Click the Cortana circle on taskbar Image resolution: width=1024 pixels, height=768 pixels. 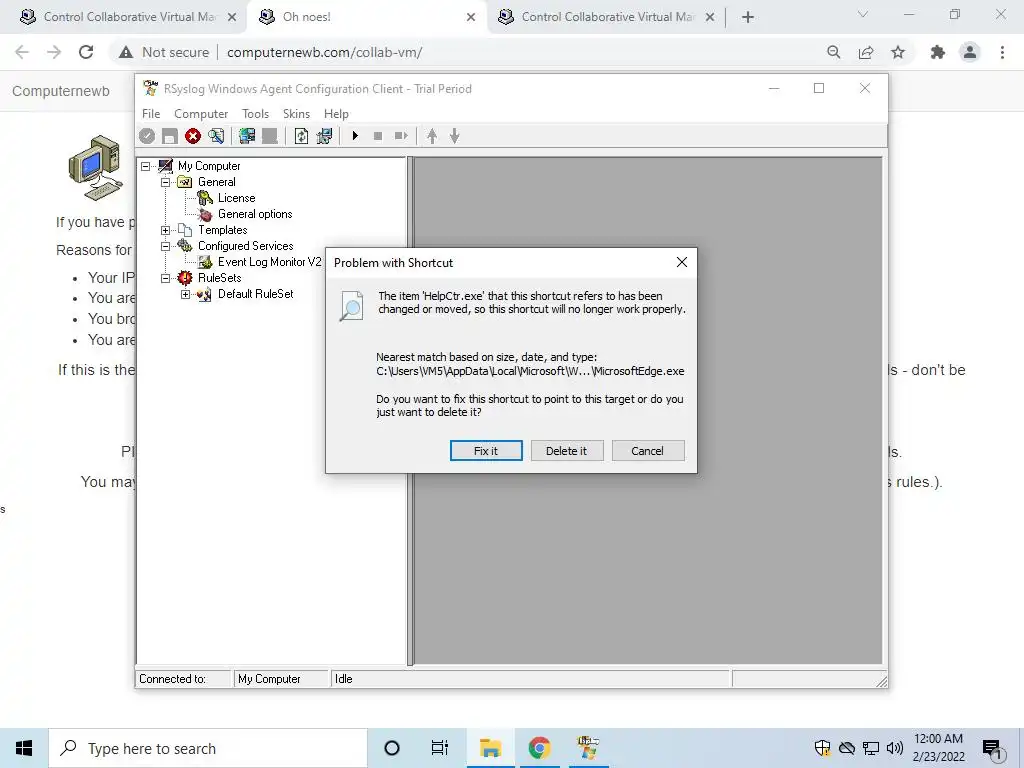(x=392, y=748)
